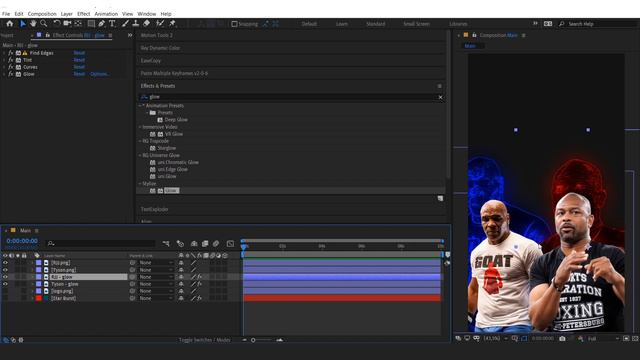The image size is (640, 360).
Task: Toggle visibility of the Tyson - glow layer
Action: point(5,284)
